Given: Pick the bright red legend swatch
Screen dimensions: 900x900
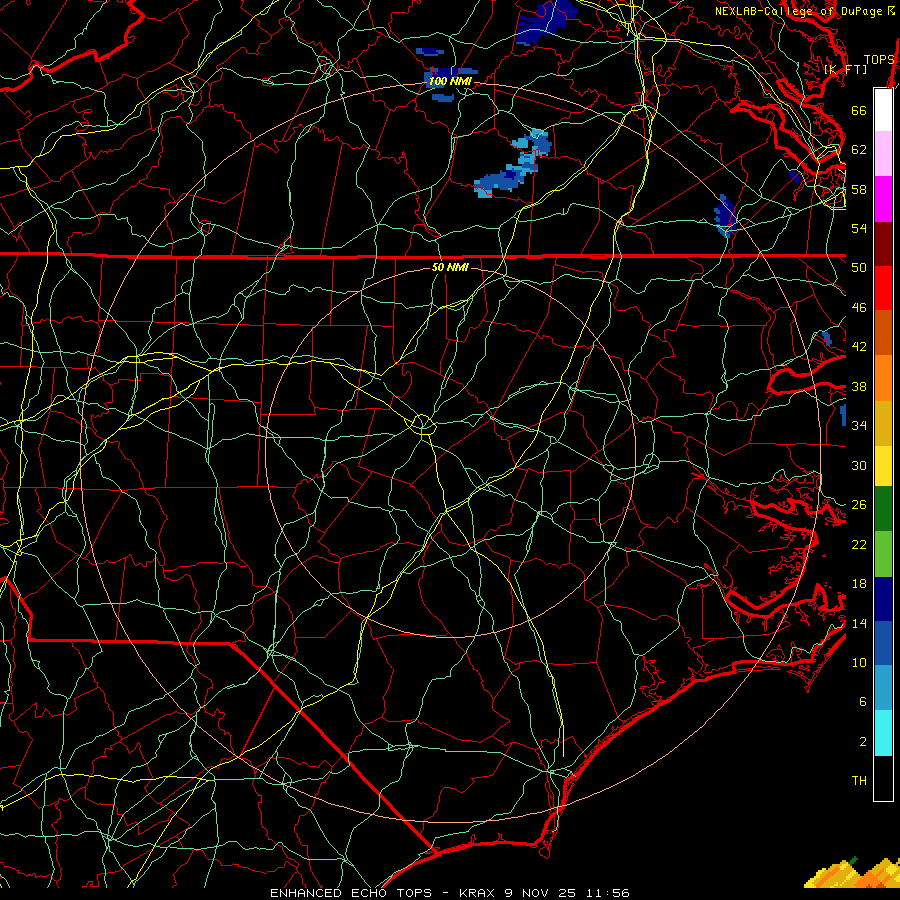Looking at the screenshot, I should click(x=883, y=288).
